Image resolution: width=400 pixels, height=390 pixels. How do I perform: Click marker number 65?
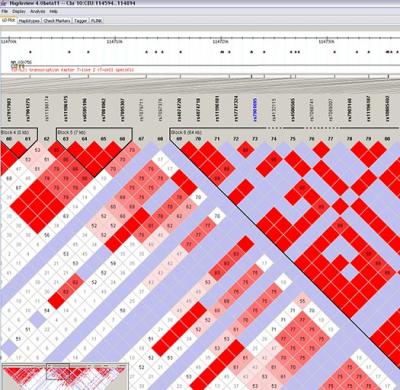pos(103,139)
